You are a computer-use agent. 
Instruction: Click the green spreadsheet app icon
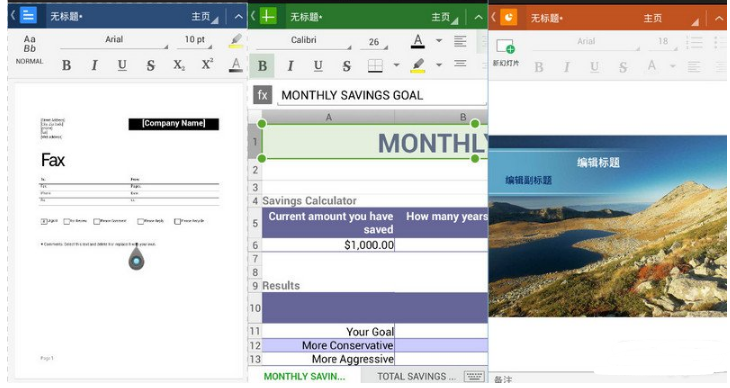coord(268,16)
